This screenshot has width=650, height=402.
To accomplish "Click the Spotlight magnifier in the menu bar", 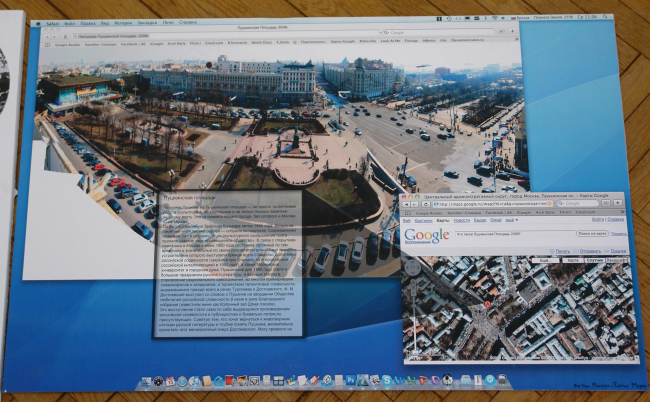I will 607,18.
